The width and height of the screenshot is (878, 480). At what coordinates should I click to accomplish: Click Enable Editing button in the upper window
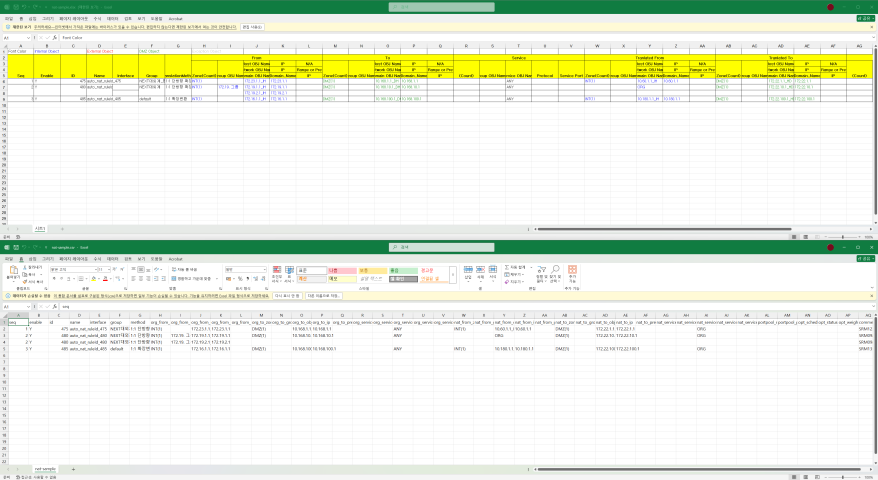click(252, 27)
